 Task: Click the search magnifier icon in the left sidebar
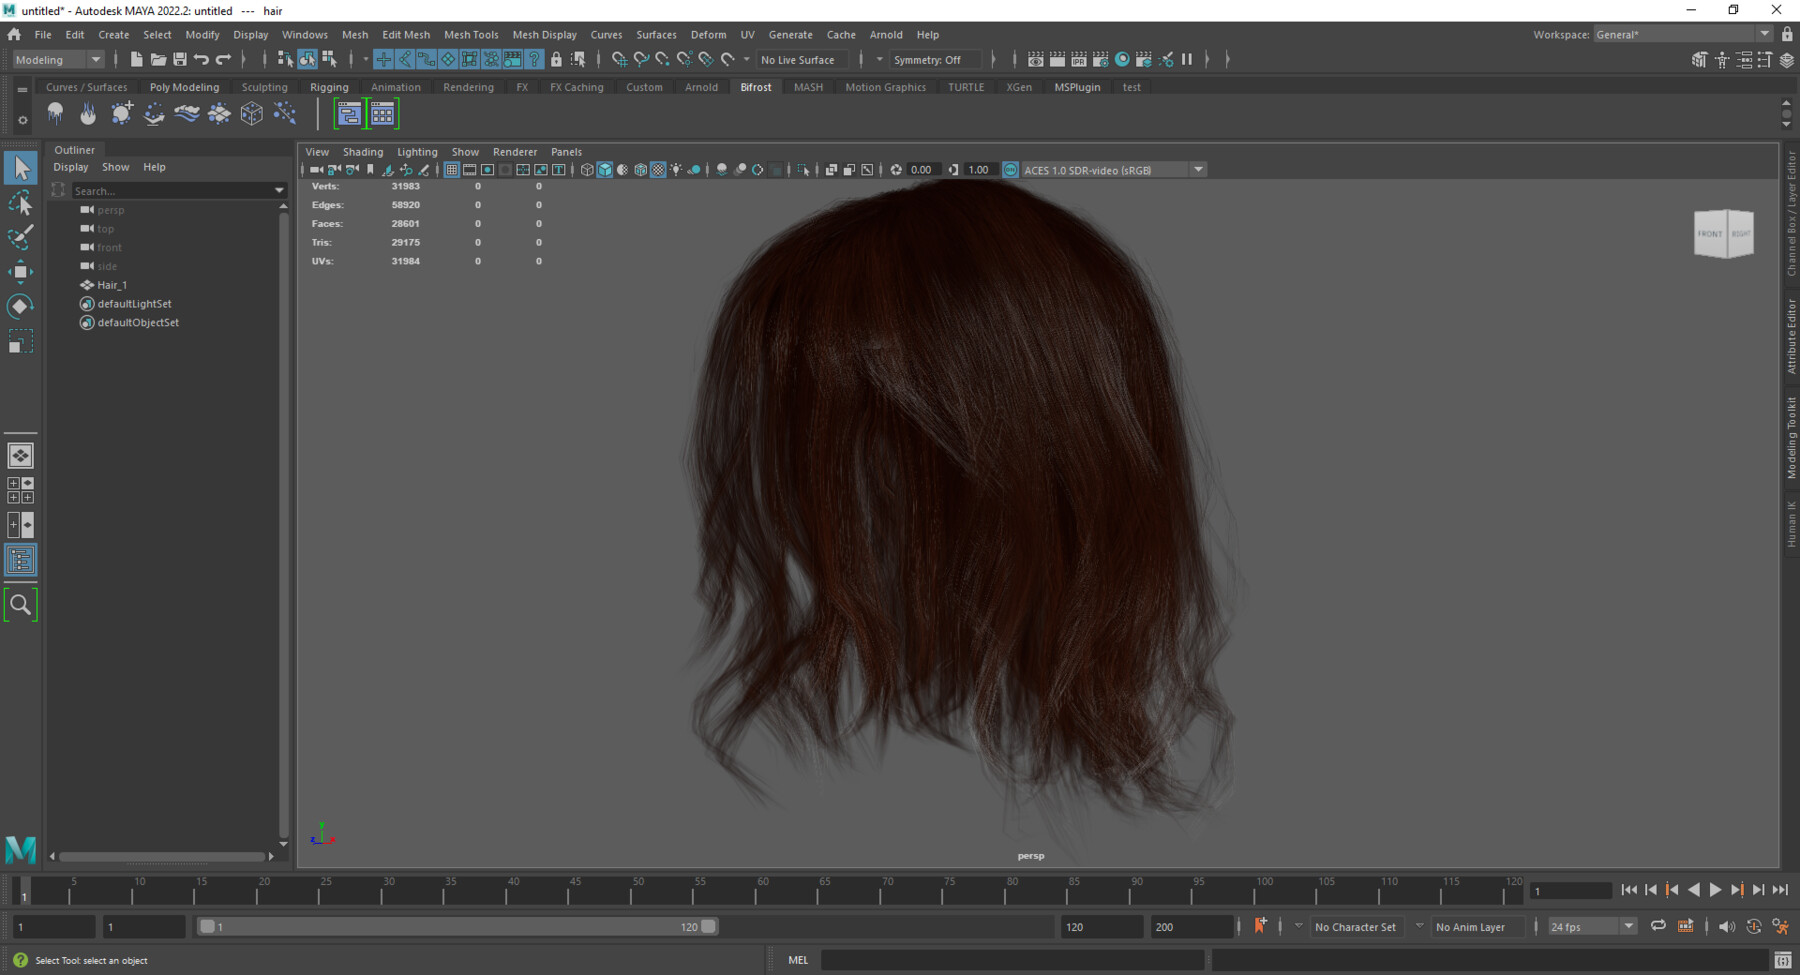coord(20,604)
